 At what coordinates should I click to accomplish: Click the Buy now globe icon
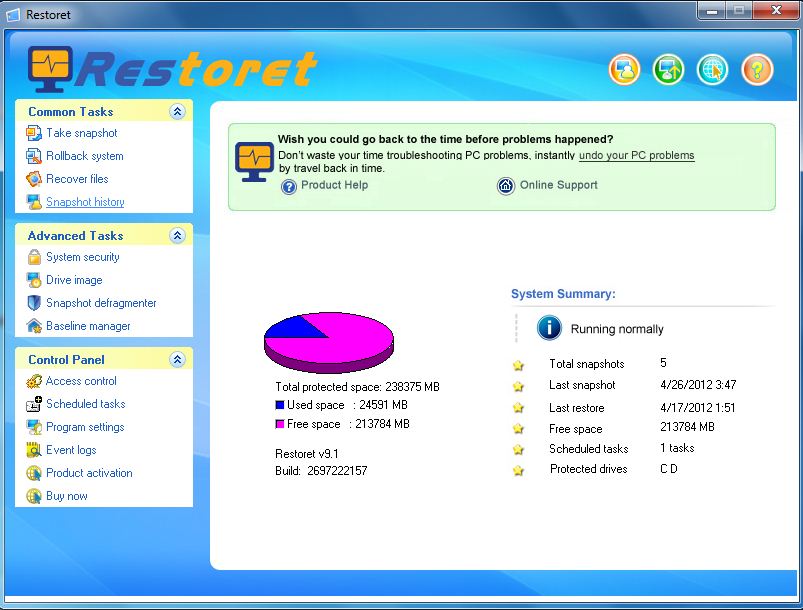[34, 496]
